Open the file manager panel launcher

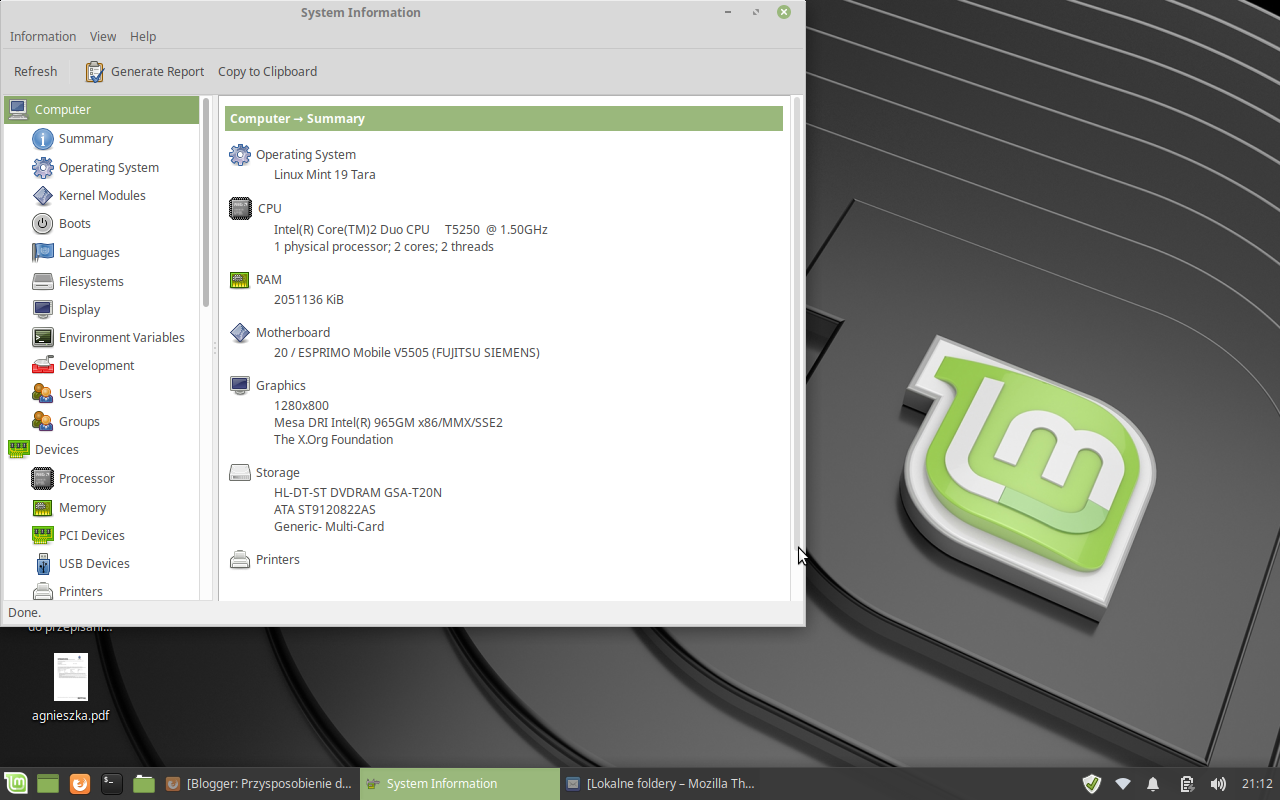[144, 784]
